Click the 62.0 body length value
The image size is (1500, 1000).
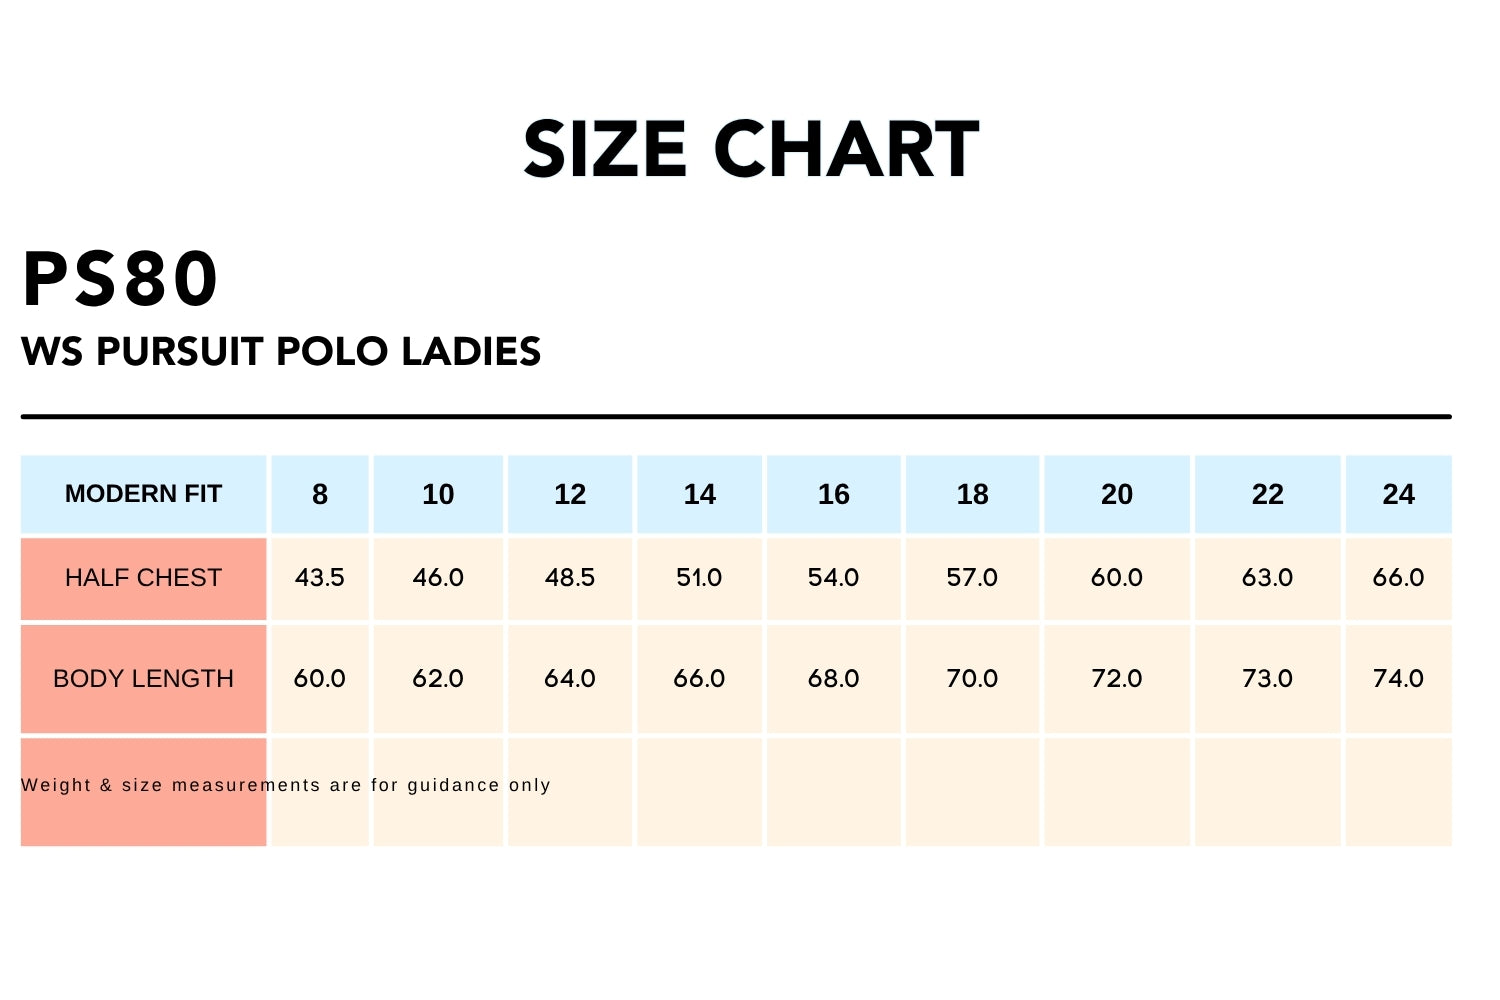438,679
